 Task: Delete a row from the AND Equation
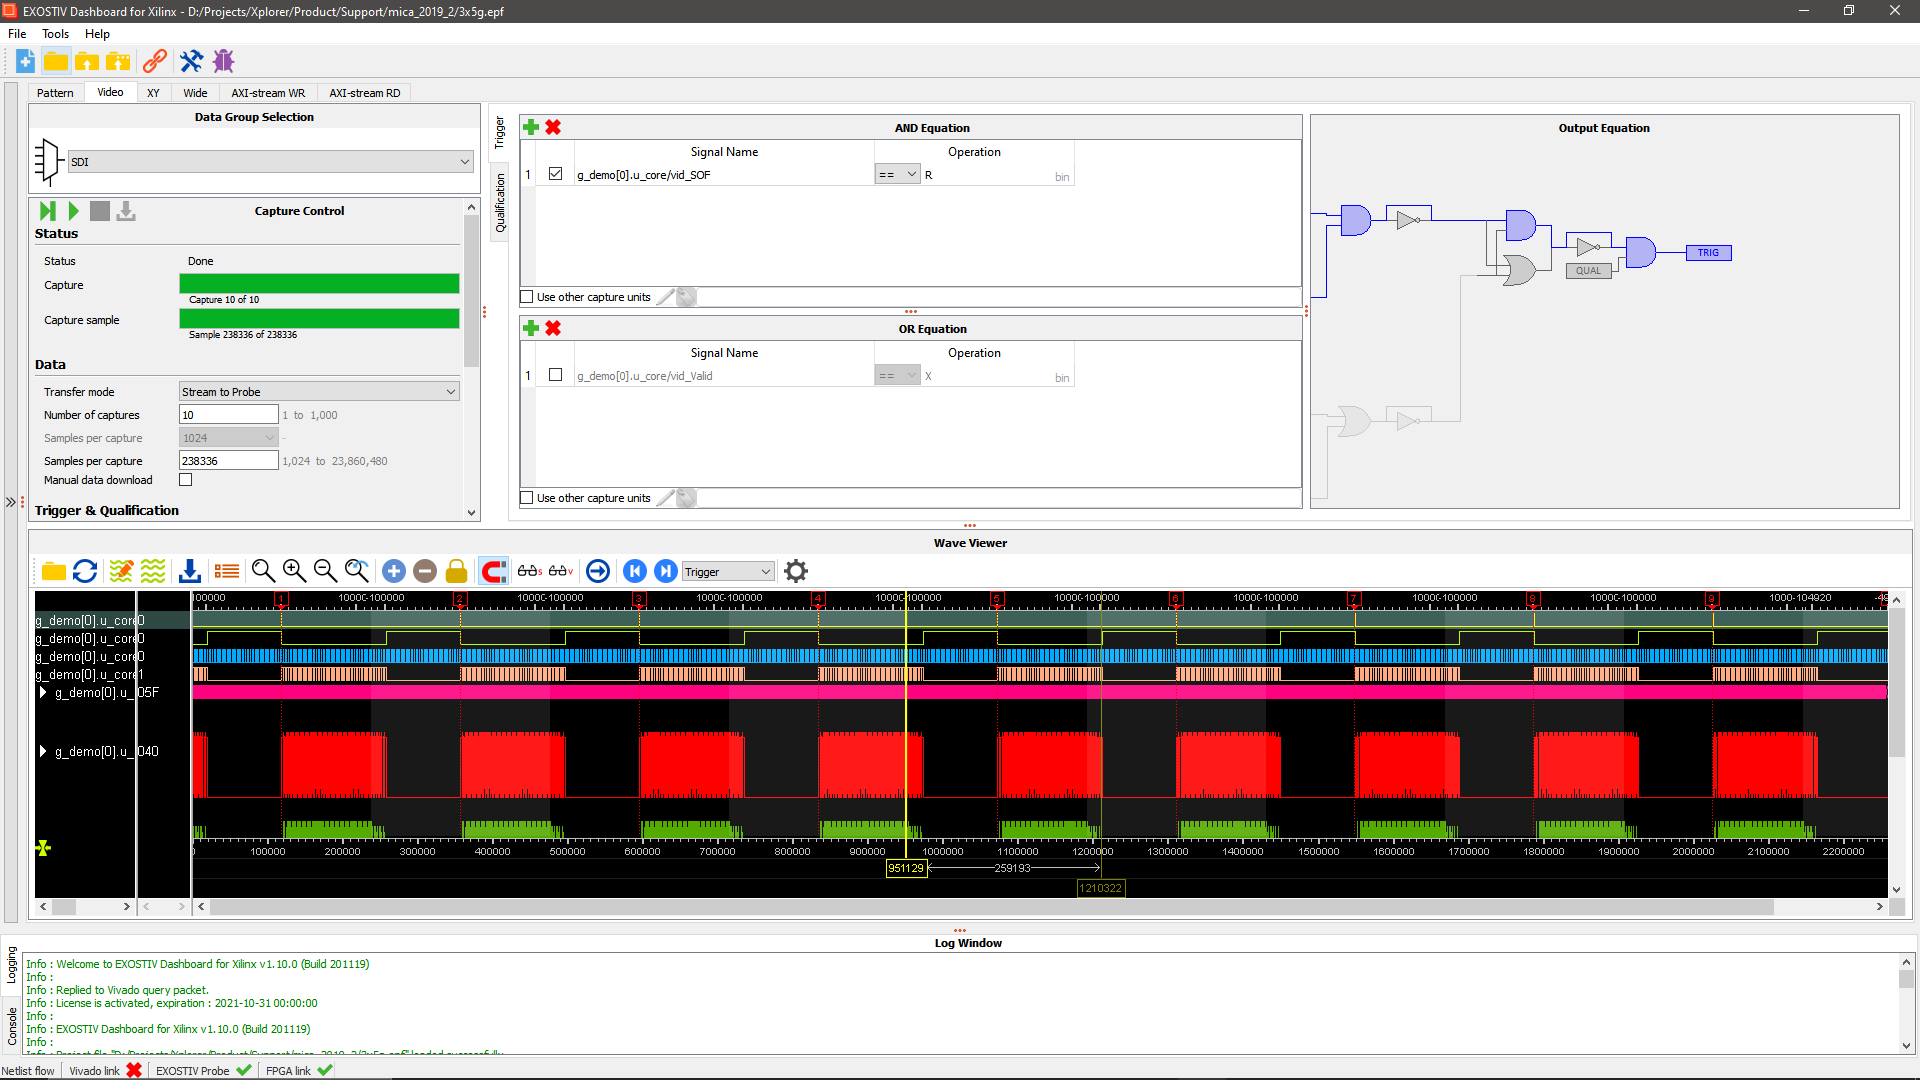(x=553, y=127)
